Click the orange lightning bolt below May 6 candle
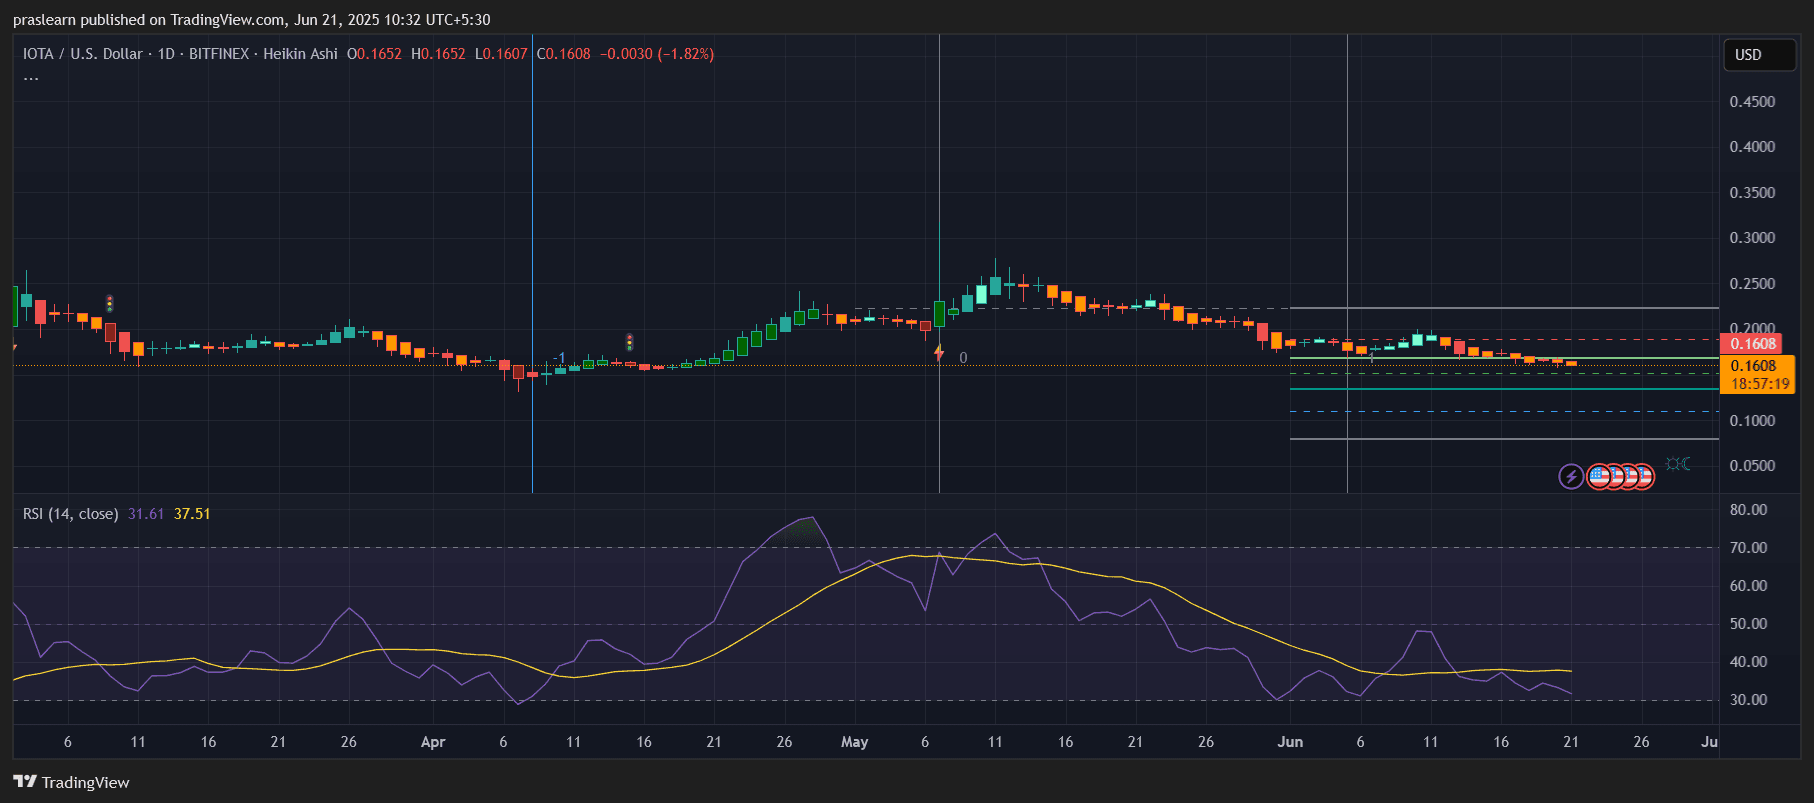1814x803 pixels. tap(938, 353)
